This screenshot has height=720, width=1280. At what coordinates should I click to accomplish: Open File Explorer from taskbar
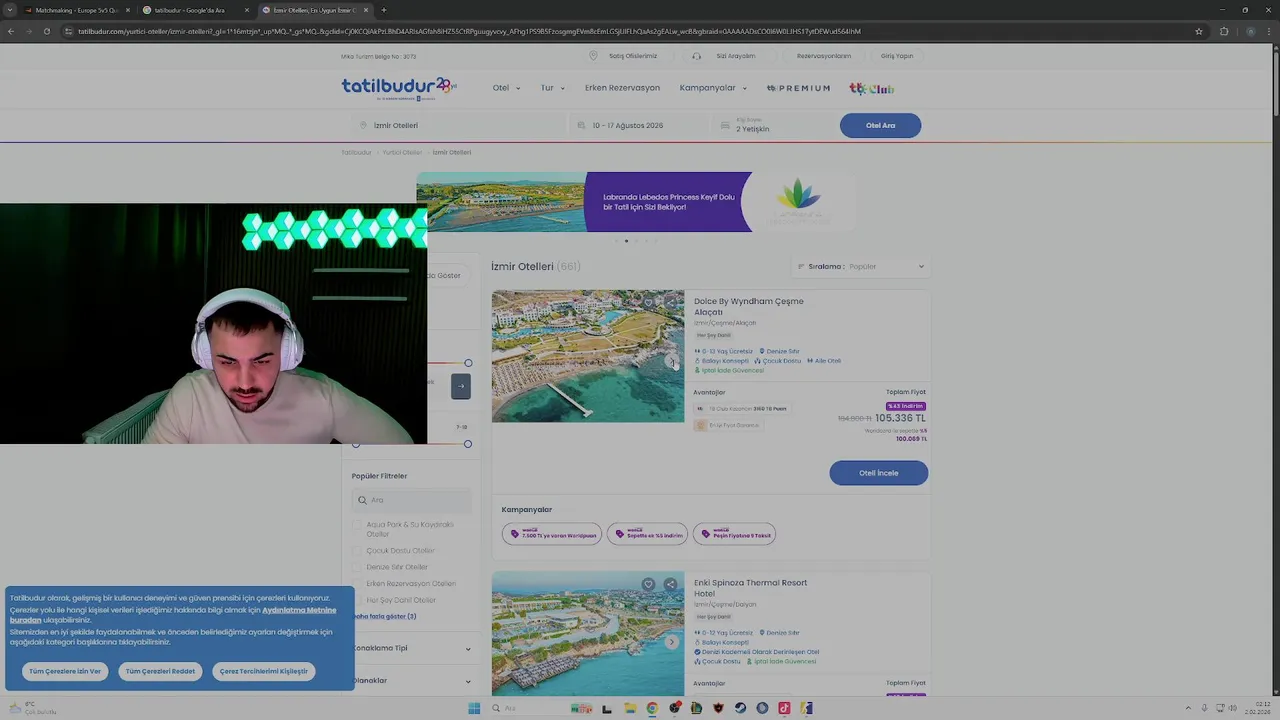(x=630, y=708)
